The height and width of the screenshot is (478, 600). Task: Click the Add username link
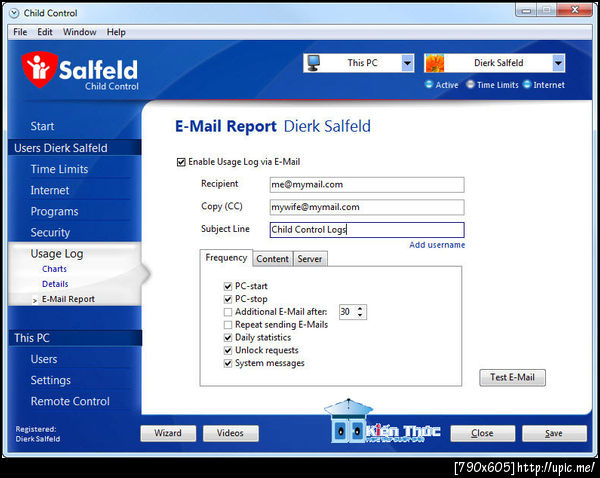(x=437, y=245)
